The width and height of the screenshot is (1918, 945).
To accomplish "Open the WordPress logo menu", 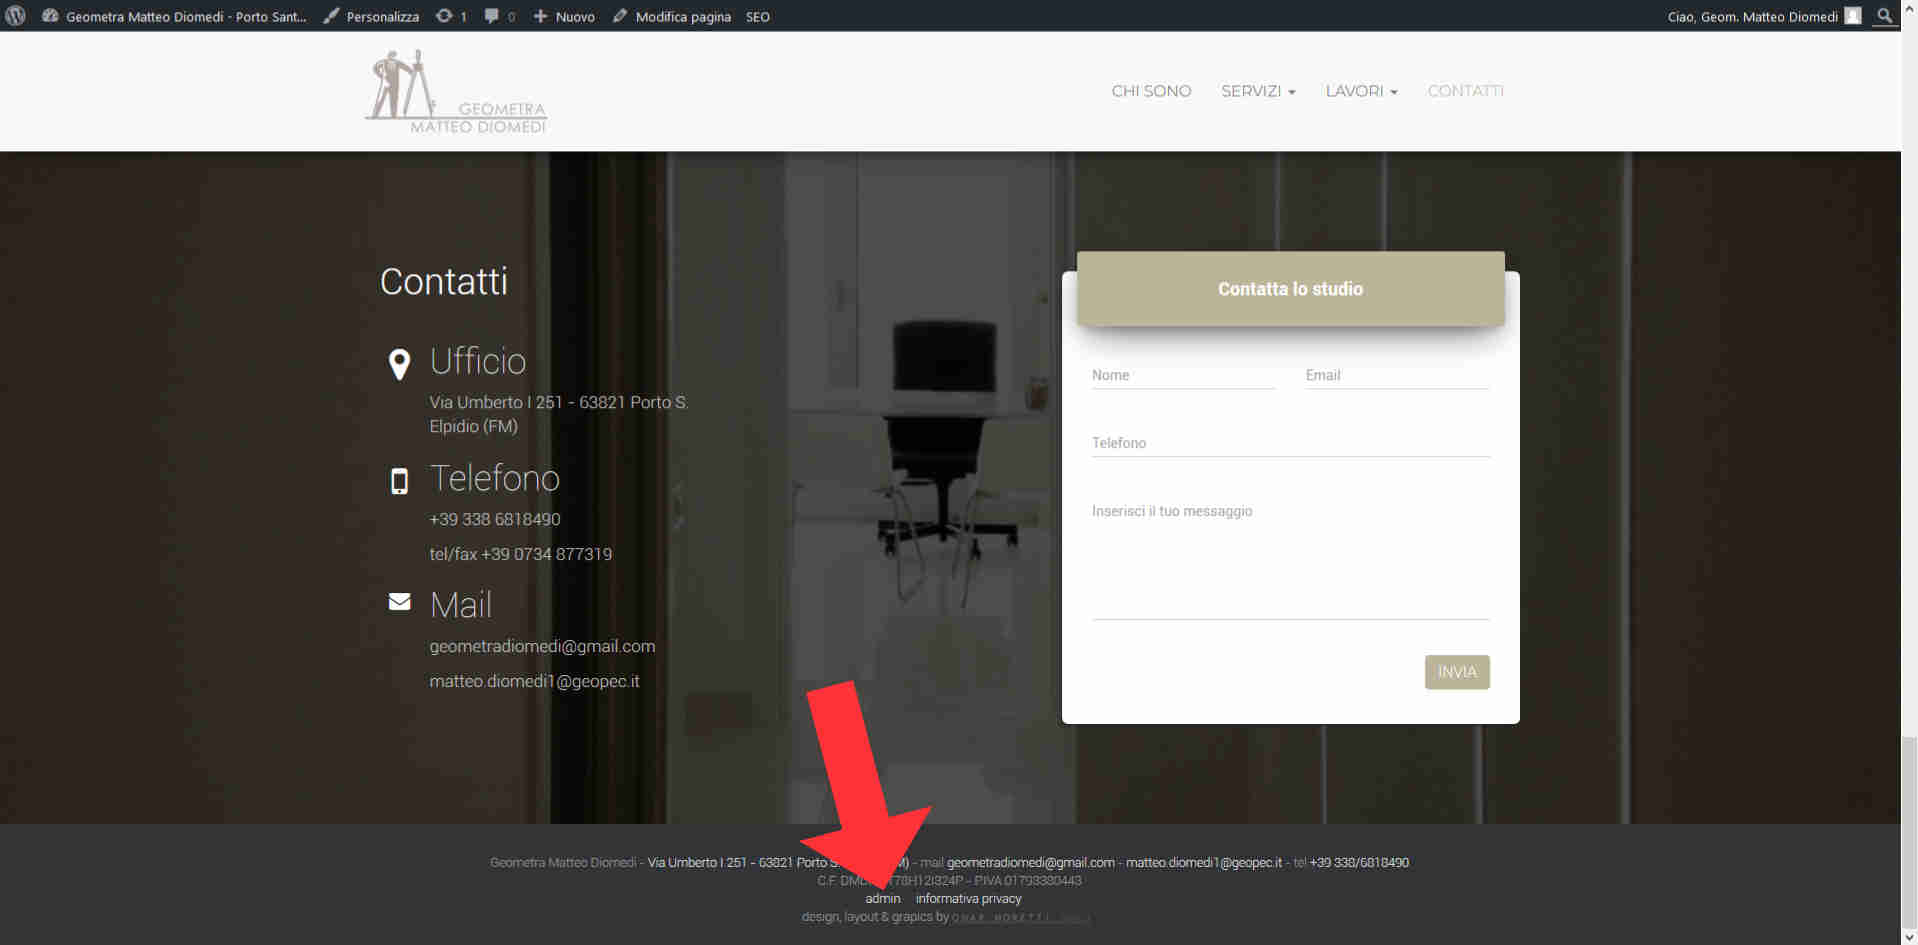I will pos(15,16).
